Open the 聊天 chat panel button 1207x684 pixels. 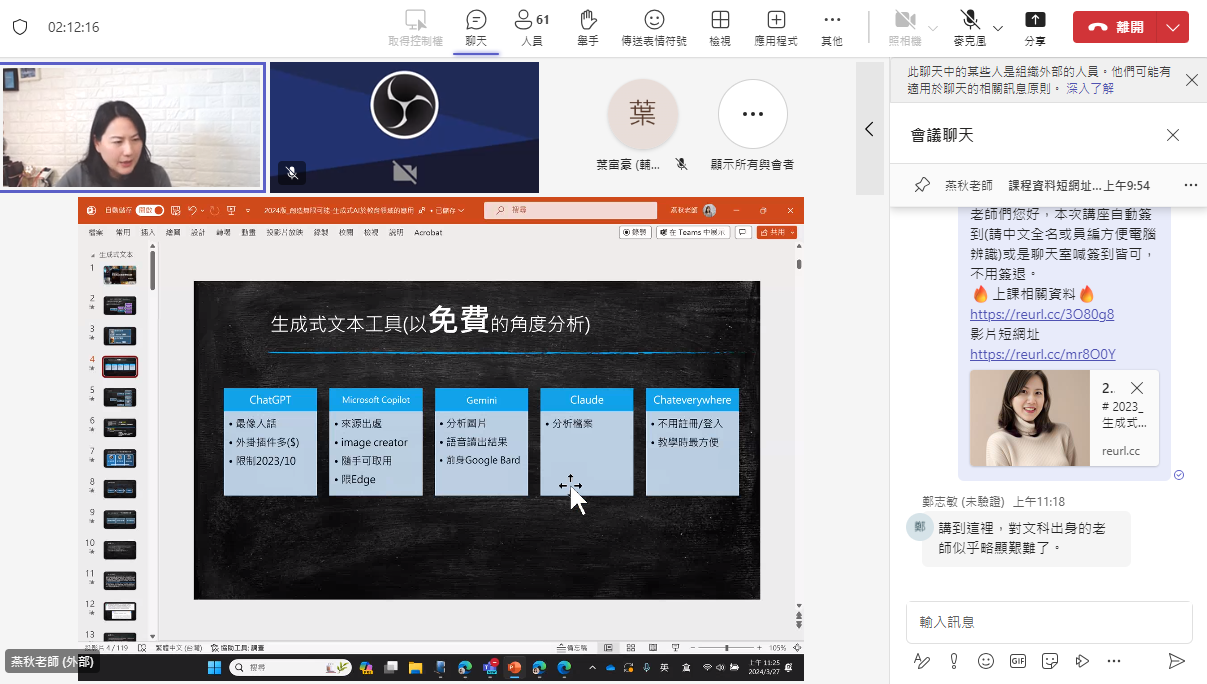tap(476, 28)
